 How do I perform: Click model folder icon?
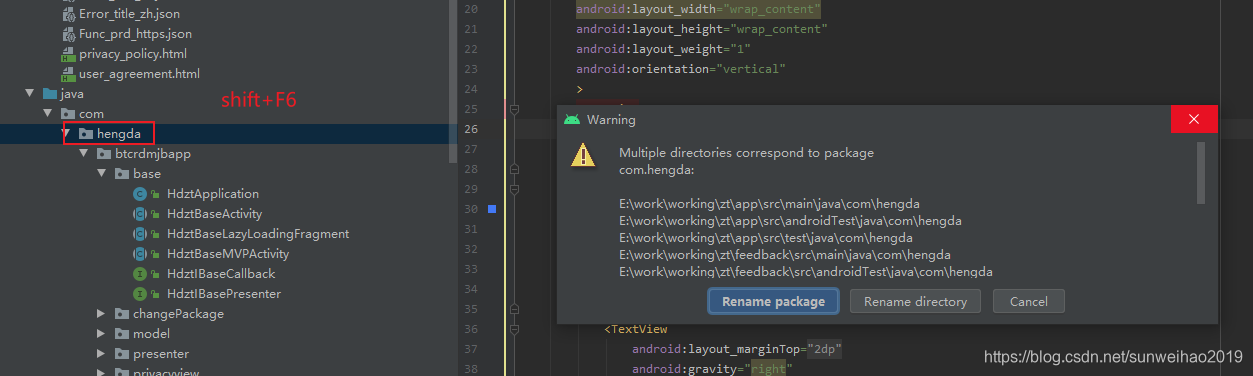[122, 333]
